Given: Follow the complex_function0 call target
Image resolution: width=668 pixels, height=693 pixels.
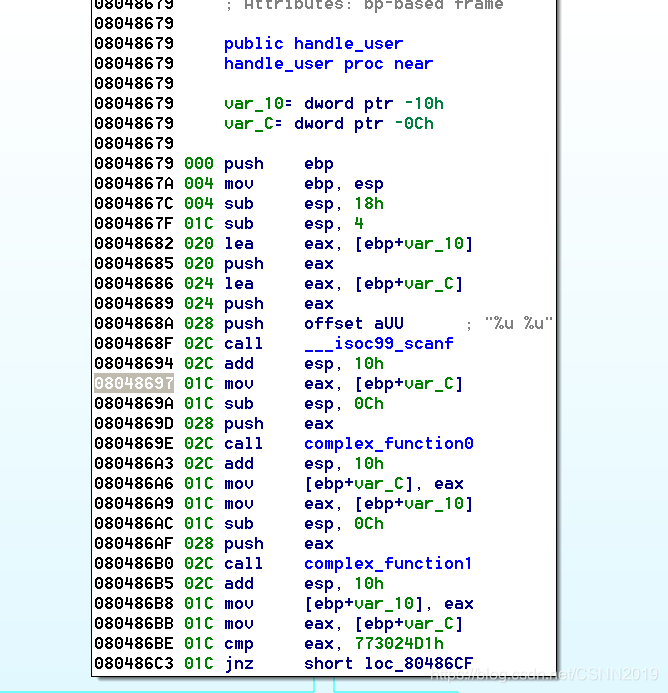Looking at the screenshot, I should pos(389,443).
